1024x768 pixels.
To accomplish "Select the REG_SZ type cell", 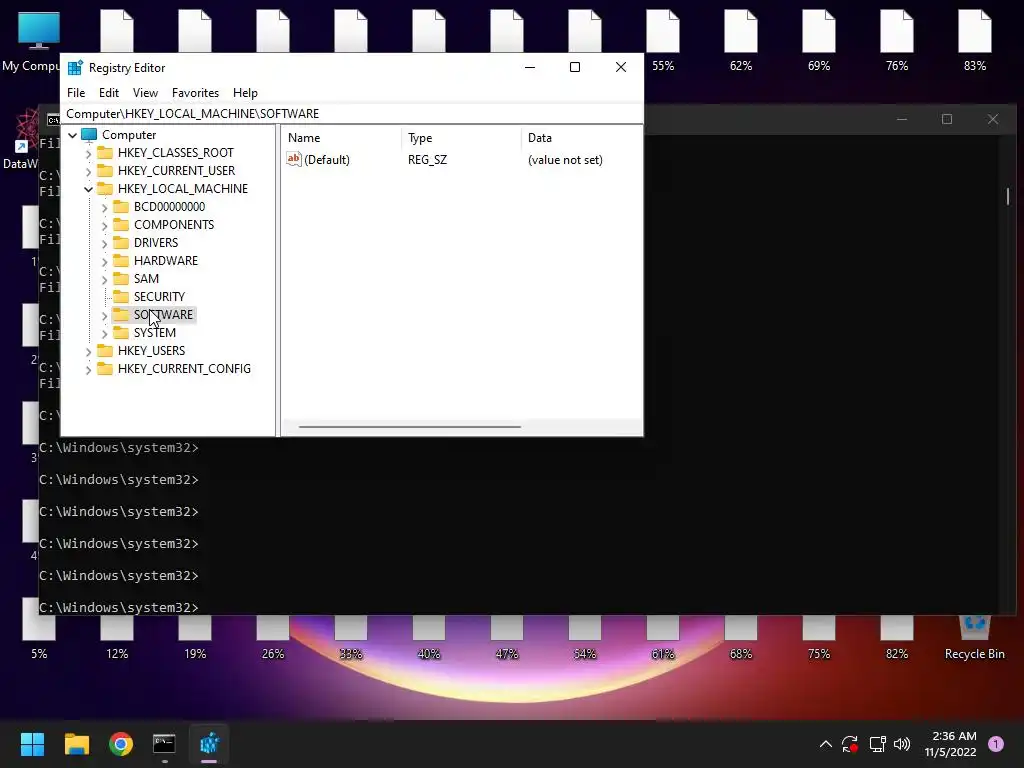I will pyautogui.click(x=427, y=160).
